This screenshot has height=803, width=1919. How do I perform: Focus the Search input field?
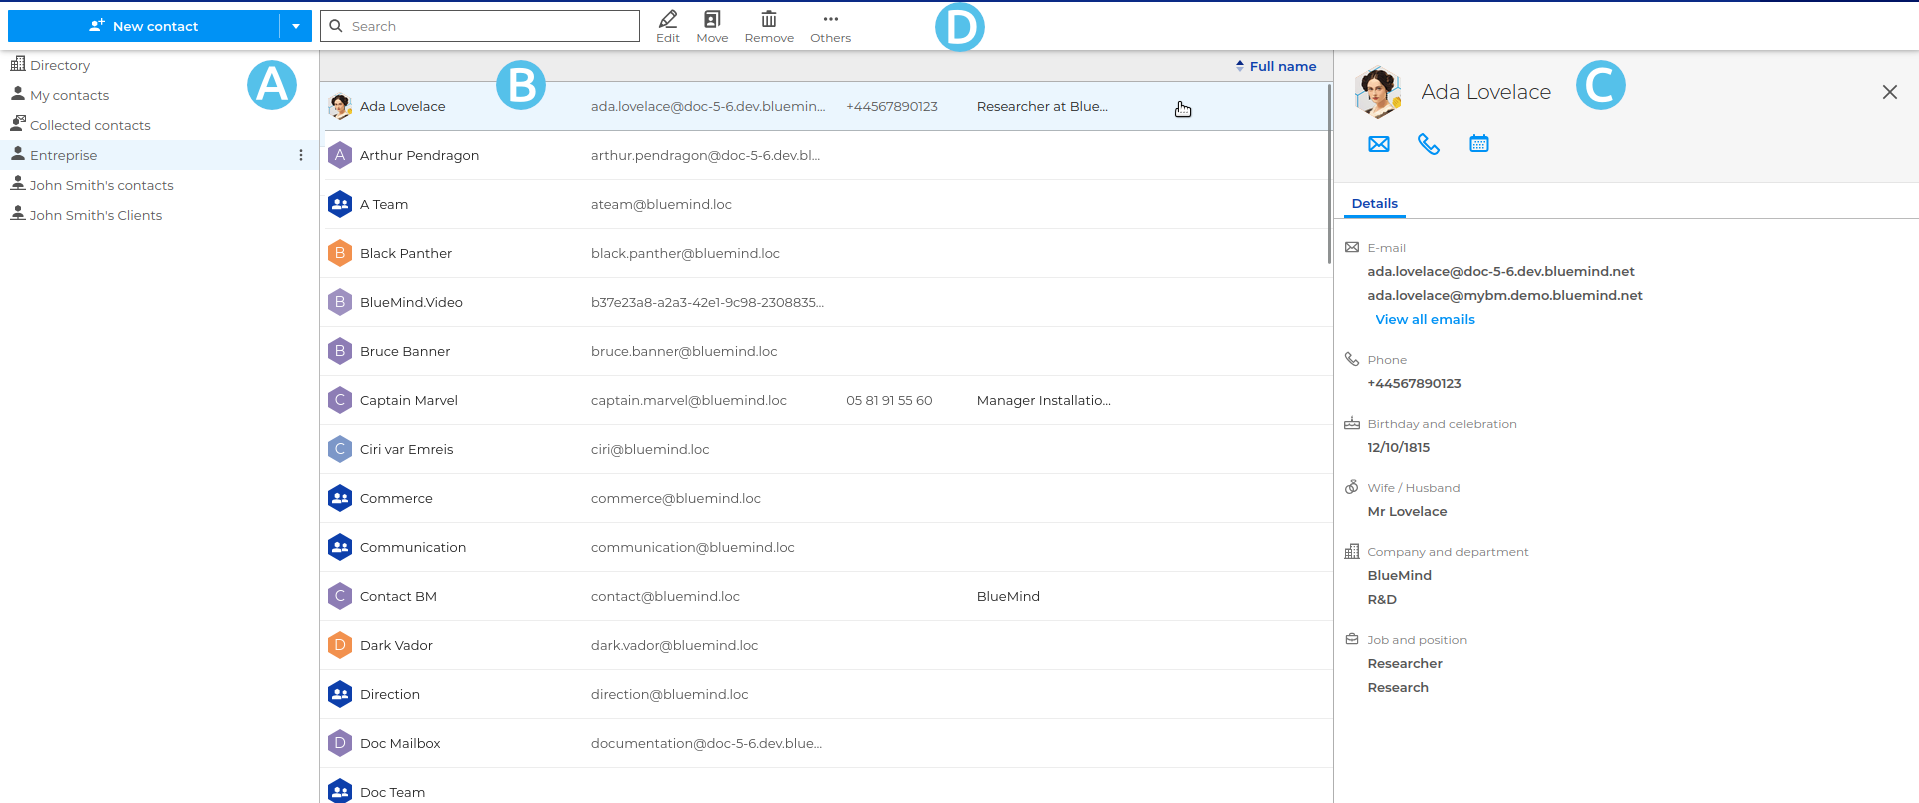[x=480, y=26]
